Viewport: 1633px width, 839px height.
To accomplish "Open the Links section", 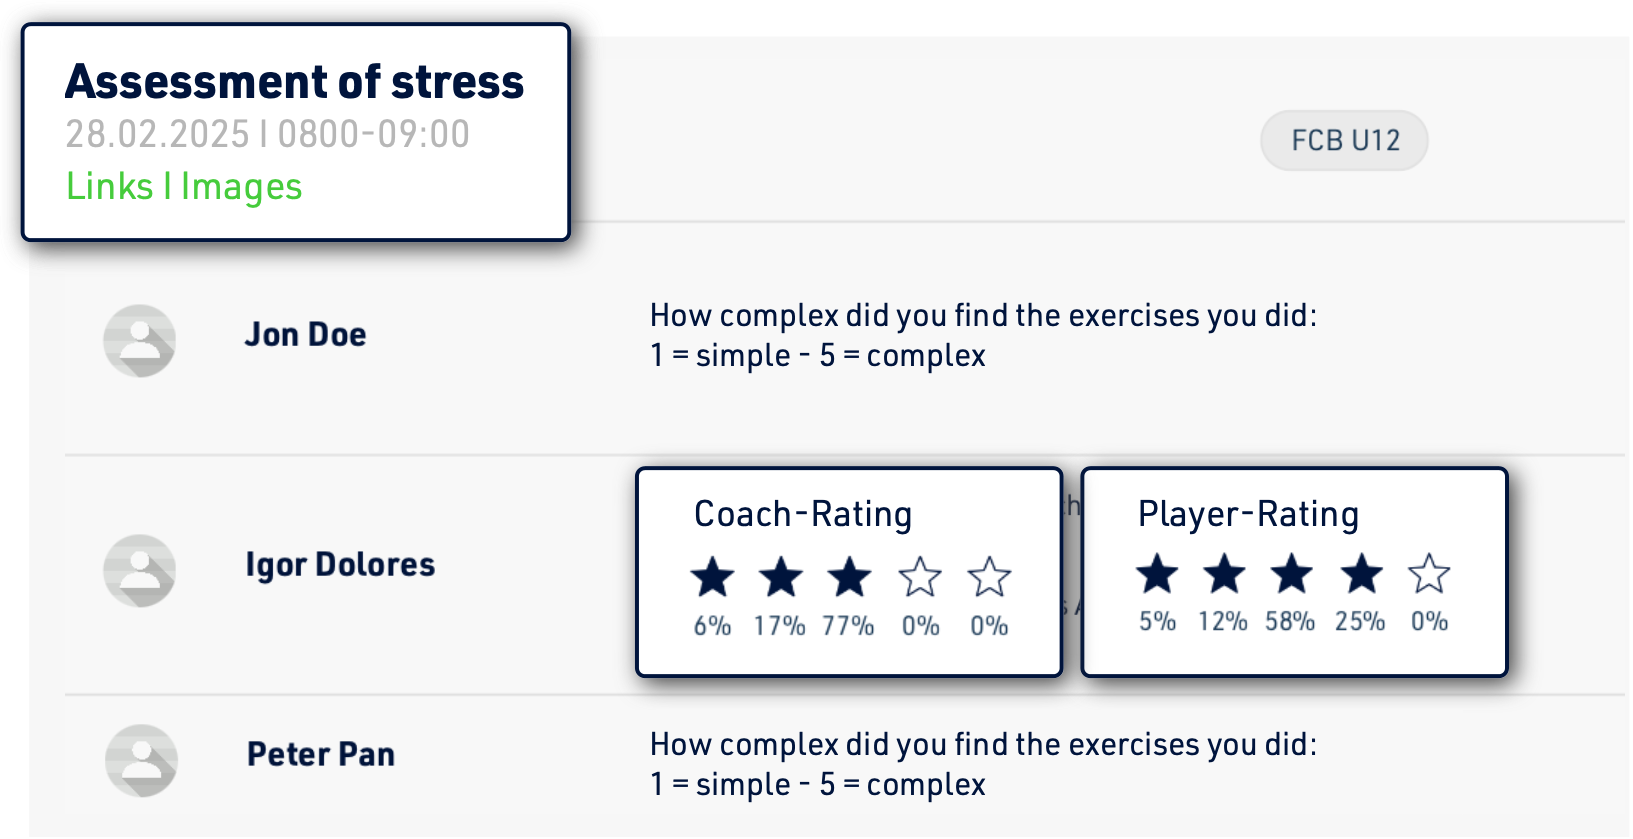I will click(x=109, y=187).
